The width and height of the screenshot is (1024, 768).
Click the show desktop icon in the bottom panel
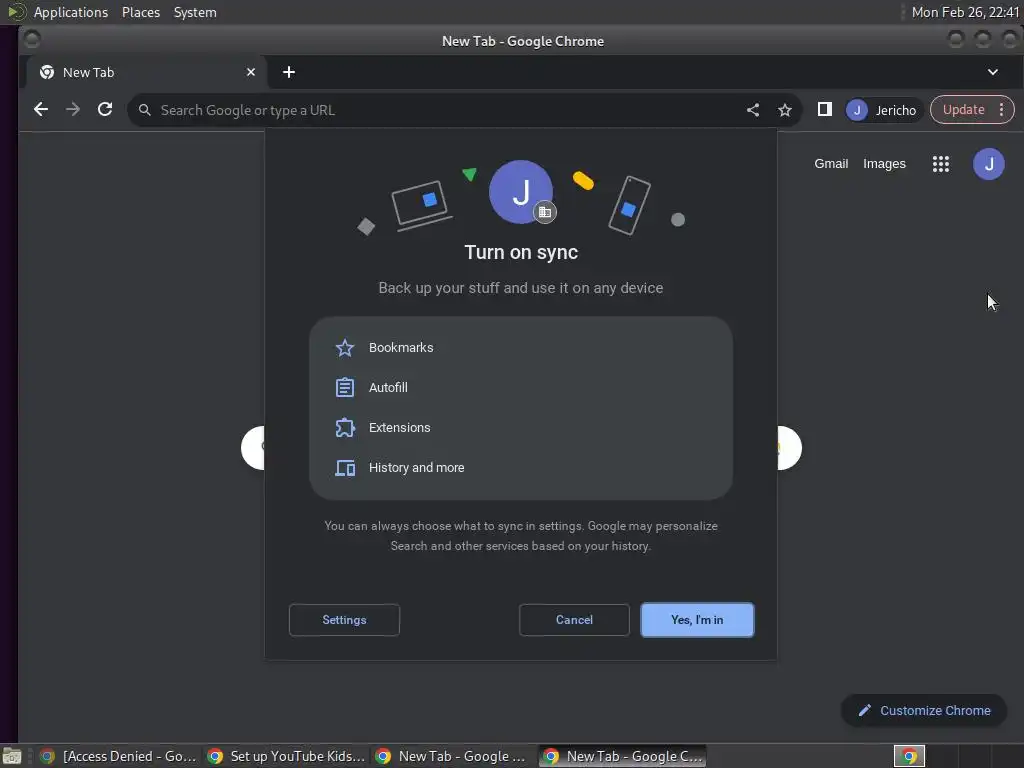click(12, 756)
